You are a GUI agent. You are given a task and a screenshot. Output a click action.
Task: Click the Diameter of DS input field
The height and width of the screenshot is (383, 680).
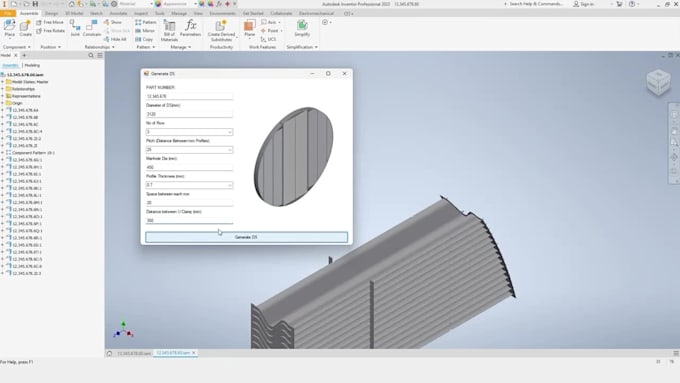(189, 114)
